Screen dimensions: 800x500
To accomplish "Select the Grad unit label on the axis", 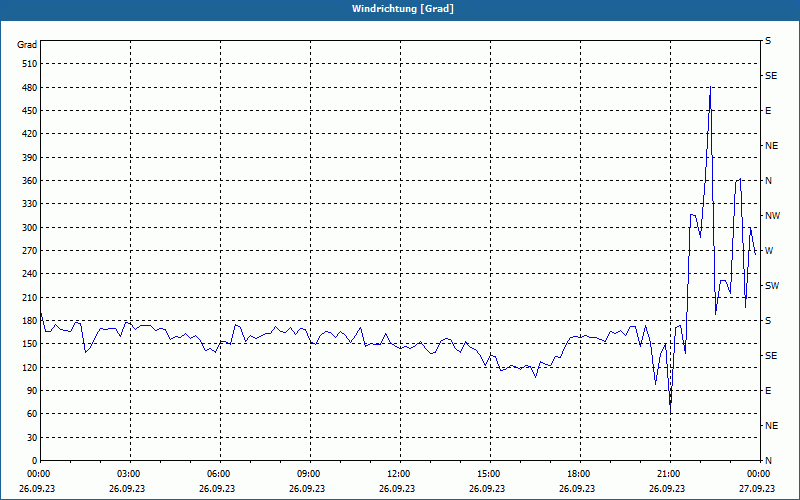I will pos(27,45).
